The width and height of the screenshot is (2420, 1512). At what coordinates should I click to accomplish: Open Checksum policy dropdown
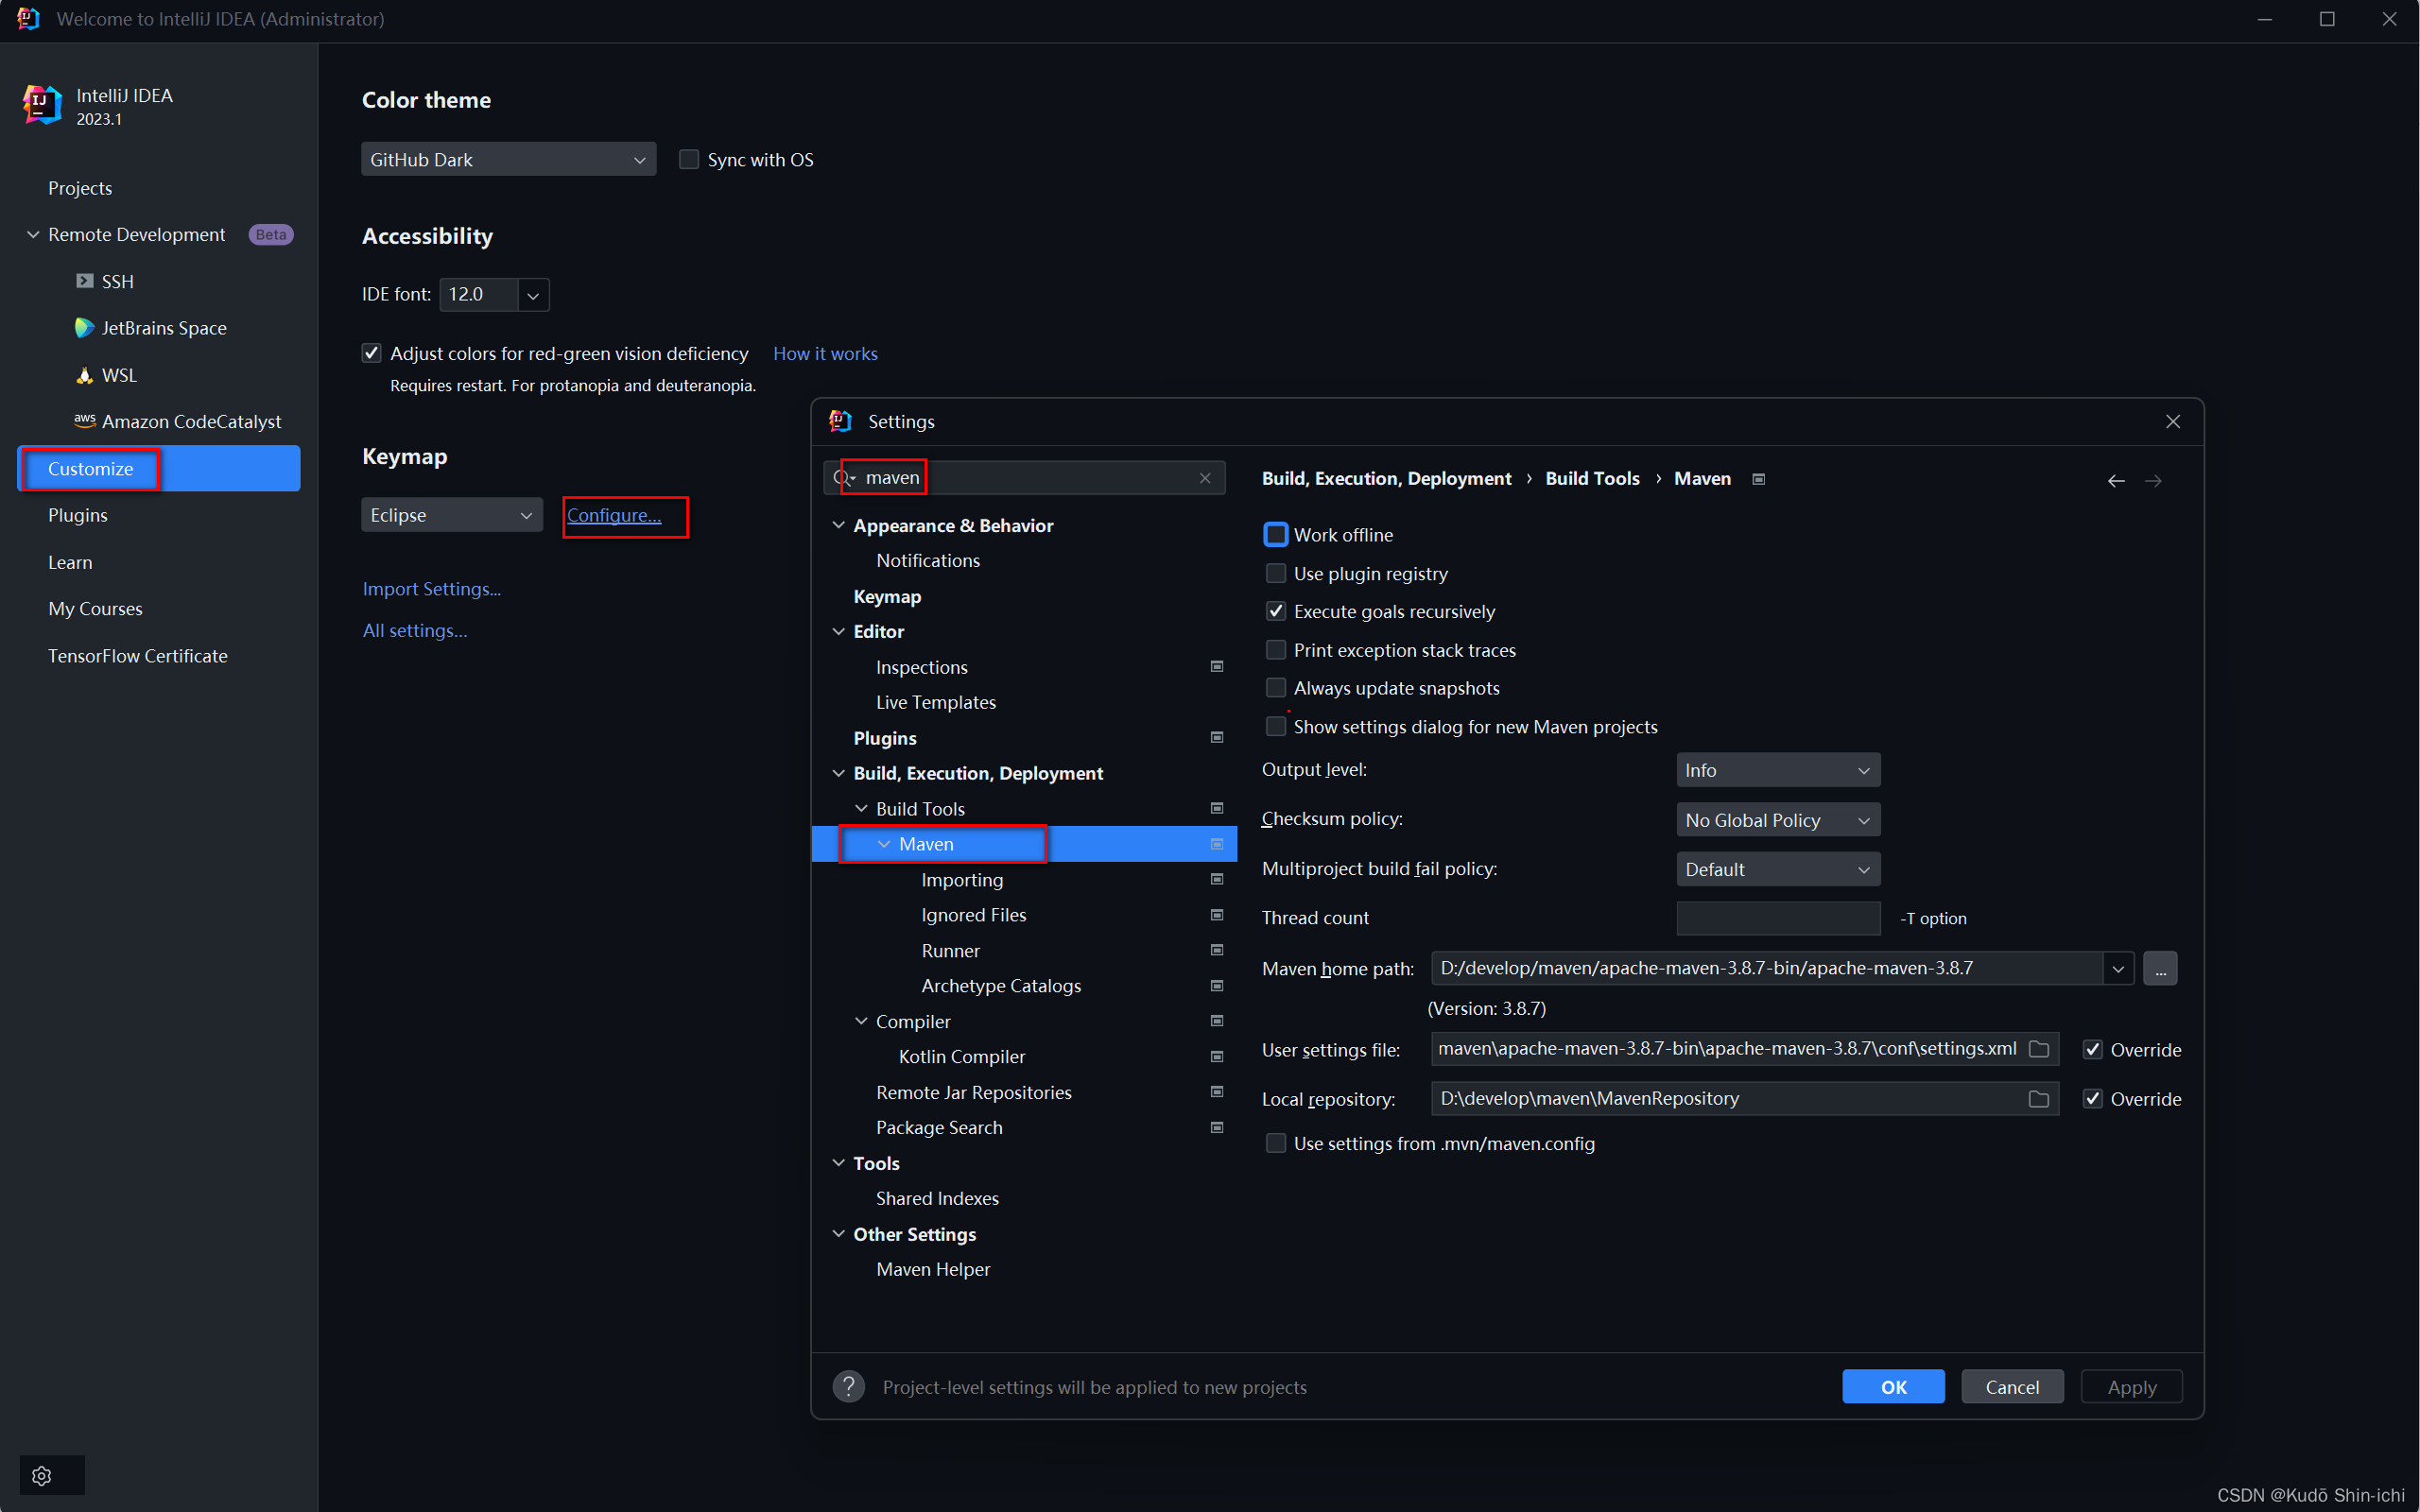click(1778, 820)
